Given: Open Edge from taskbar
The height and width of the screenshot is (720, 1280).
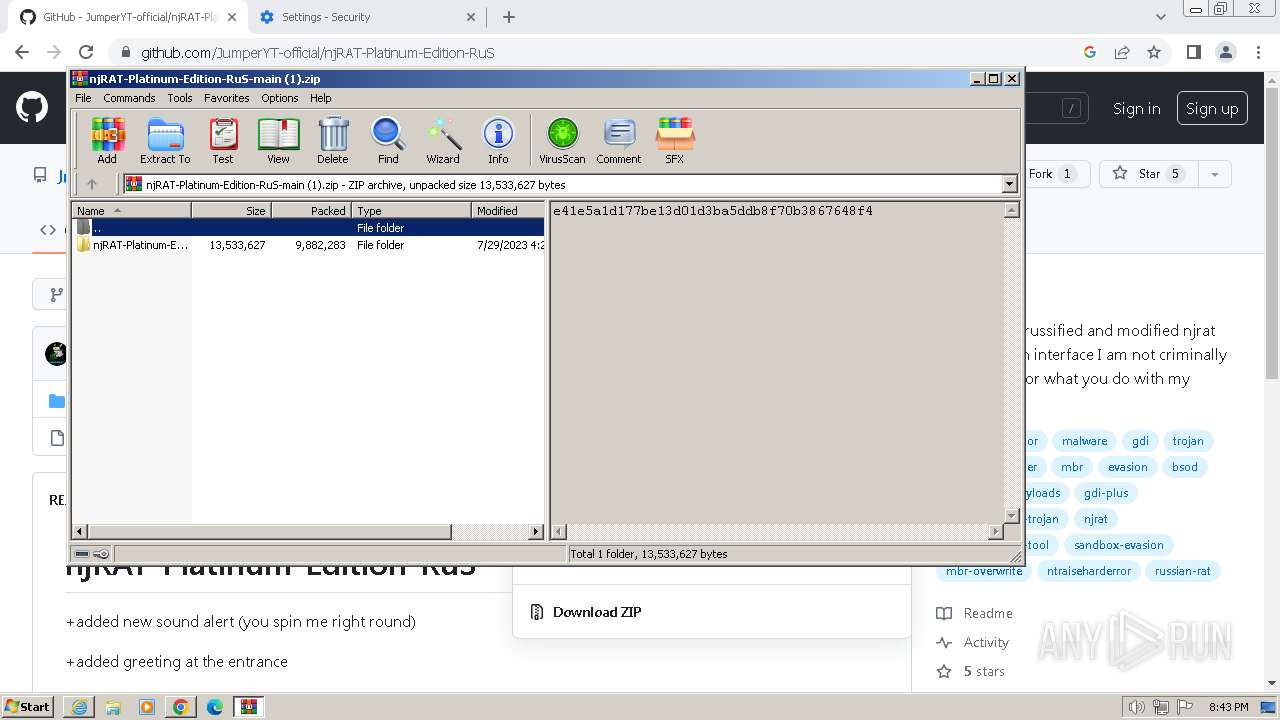Looking at the screenshot, I should (215, 707).
